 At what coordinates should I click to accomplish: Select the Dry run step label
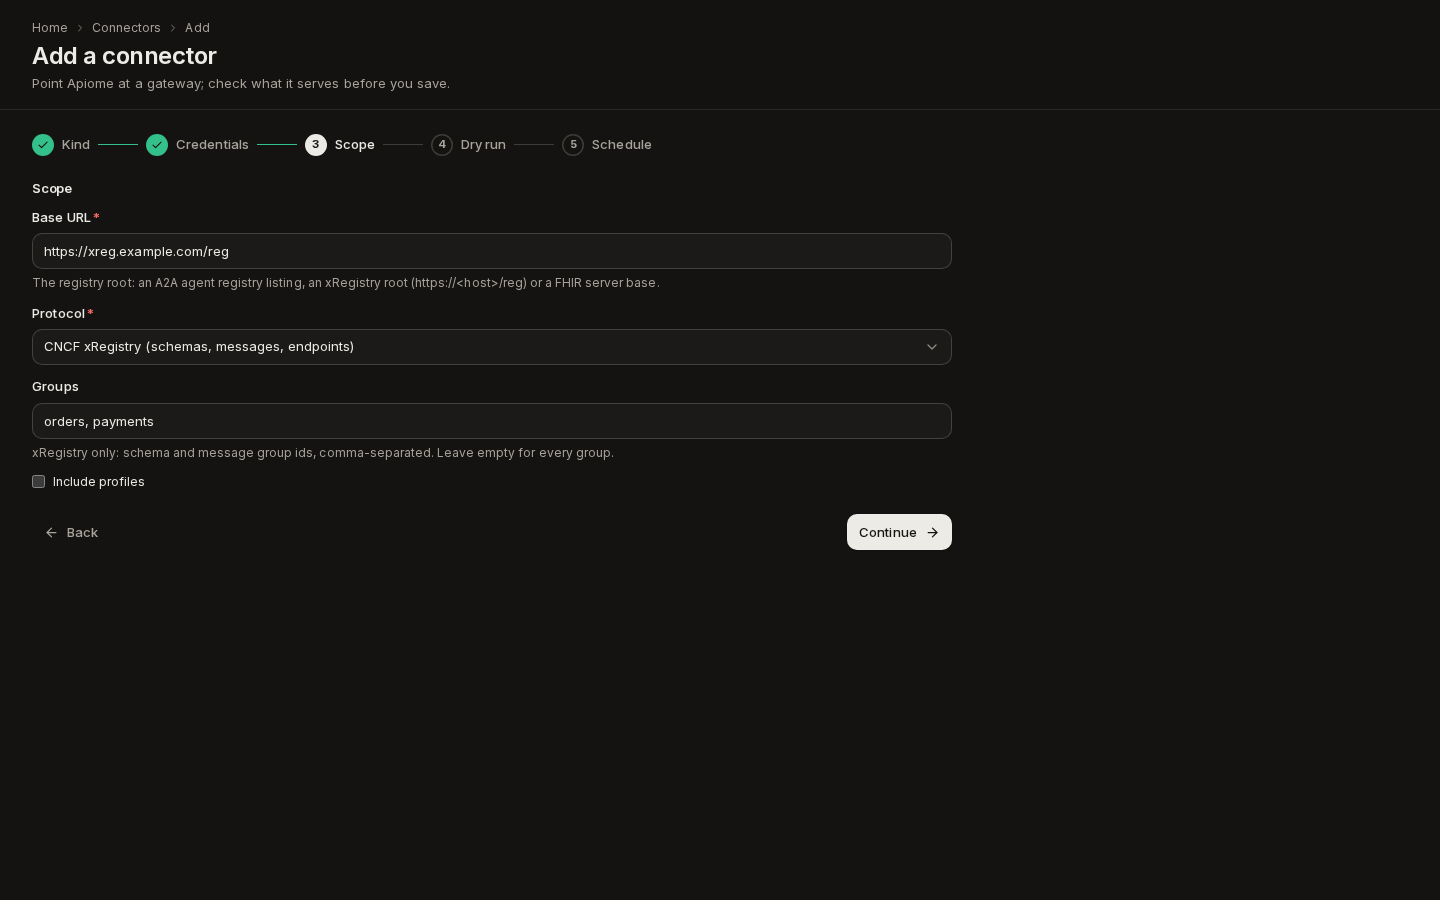[483, 145]
